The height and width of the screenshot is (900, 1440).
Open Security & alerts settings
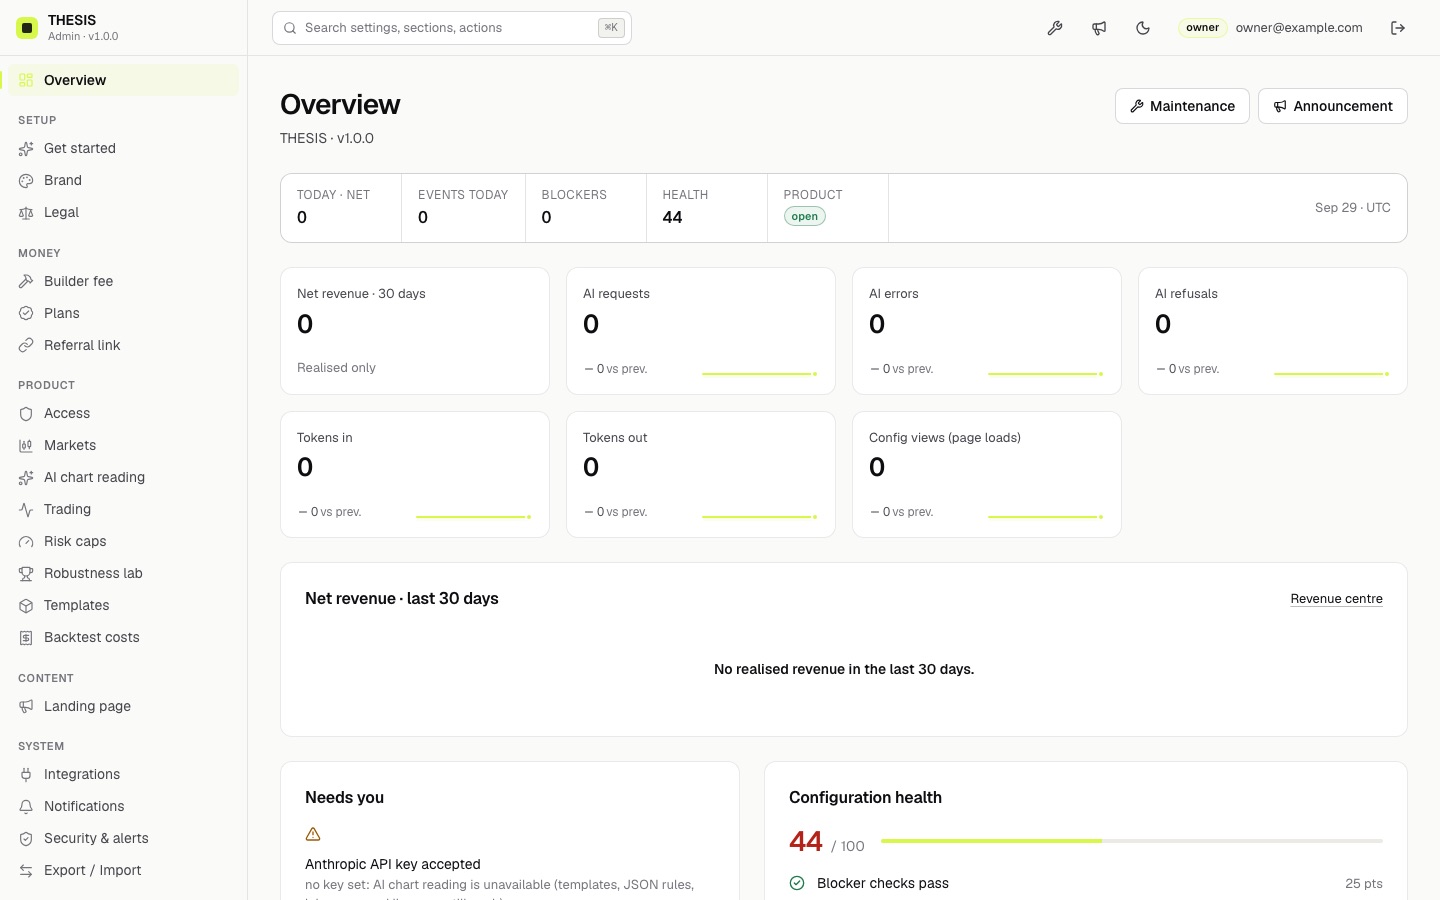124,838
